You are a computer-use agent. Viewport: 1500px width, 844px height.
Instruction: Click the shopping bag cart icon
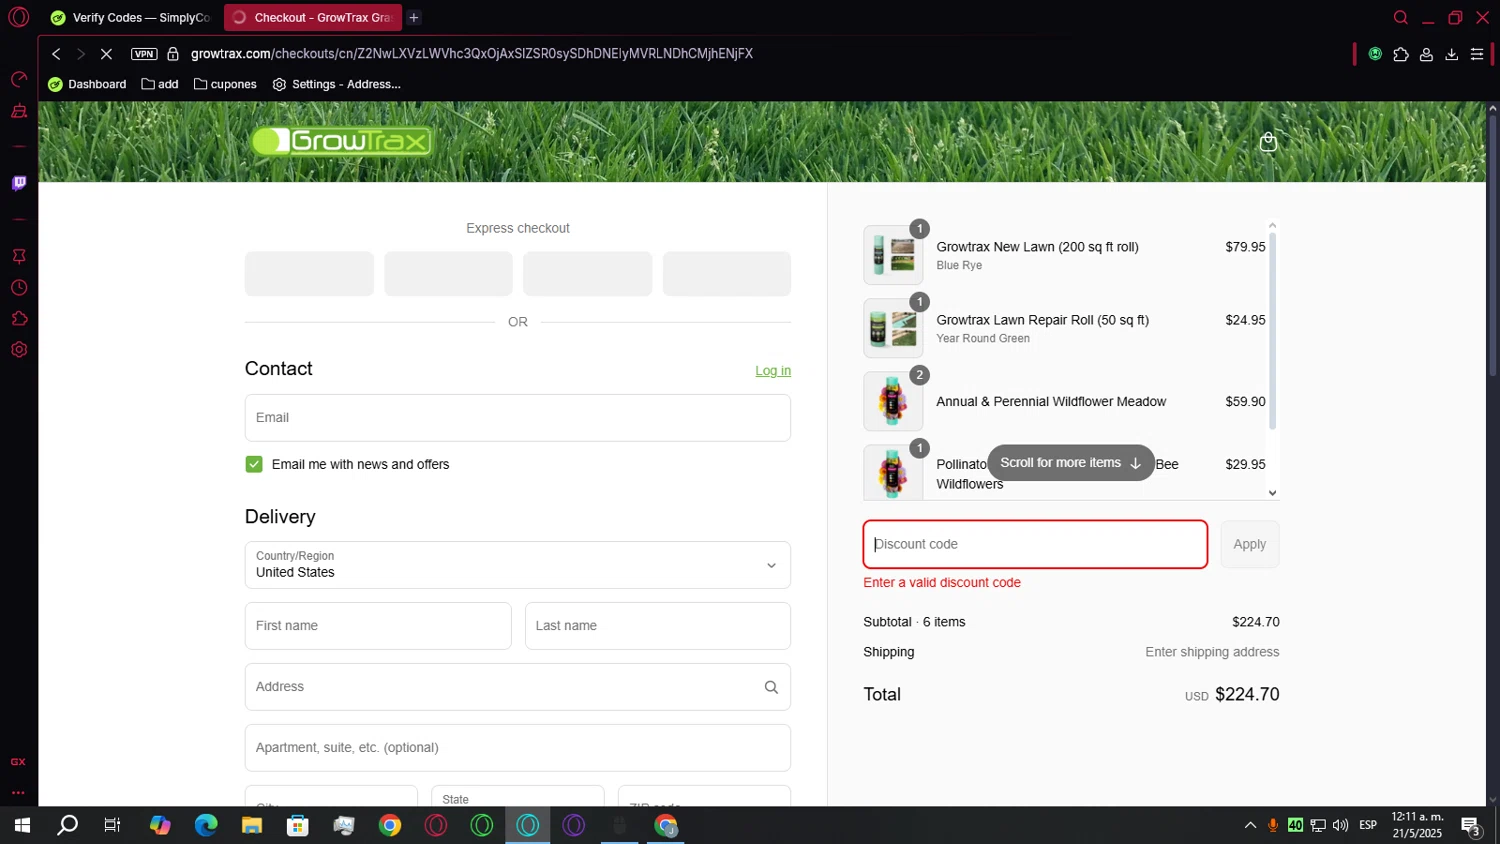[1268, 141]
